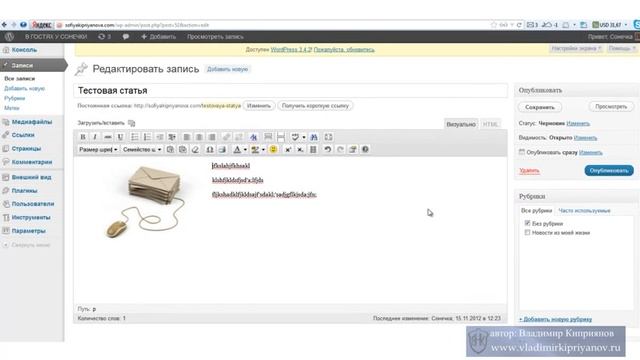Open the font size dropdown
This screenshot has height=360, width=640.
click(98, 149)
